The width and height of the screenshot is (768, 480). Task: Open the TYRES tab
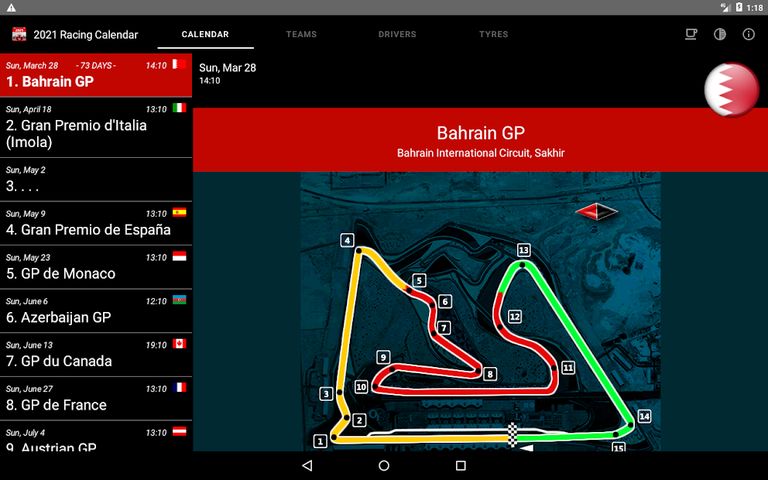[x=493, y=34]
